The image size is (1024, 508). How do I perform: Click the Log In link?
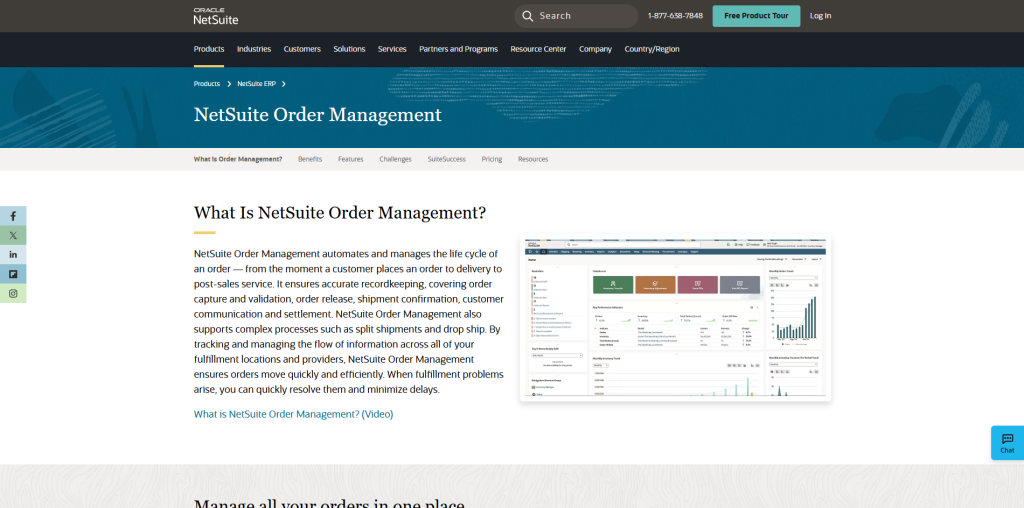click(x=820, y=16)
